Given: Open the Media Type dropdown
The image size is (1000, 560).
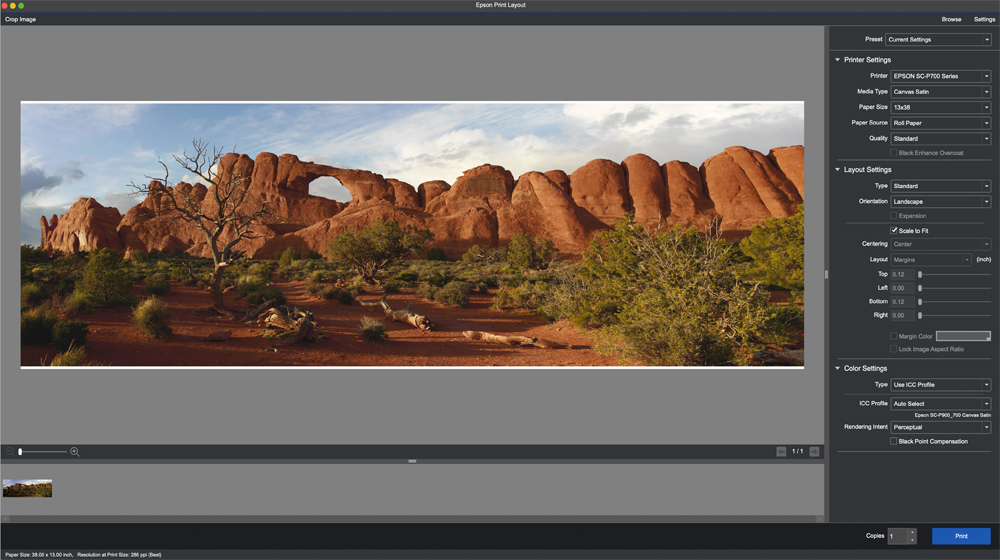Looking at the screenshot, I should tap(940, 92).
